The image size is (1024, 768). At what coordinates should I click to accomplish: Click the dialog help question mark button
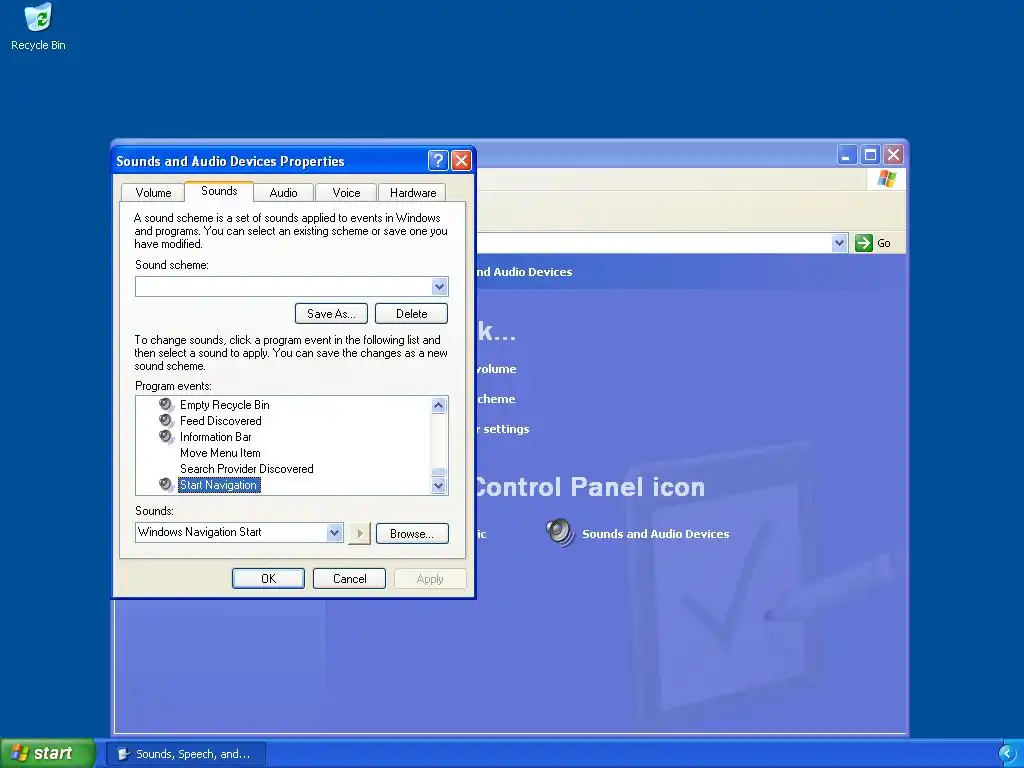click(x=438, y=161)
